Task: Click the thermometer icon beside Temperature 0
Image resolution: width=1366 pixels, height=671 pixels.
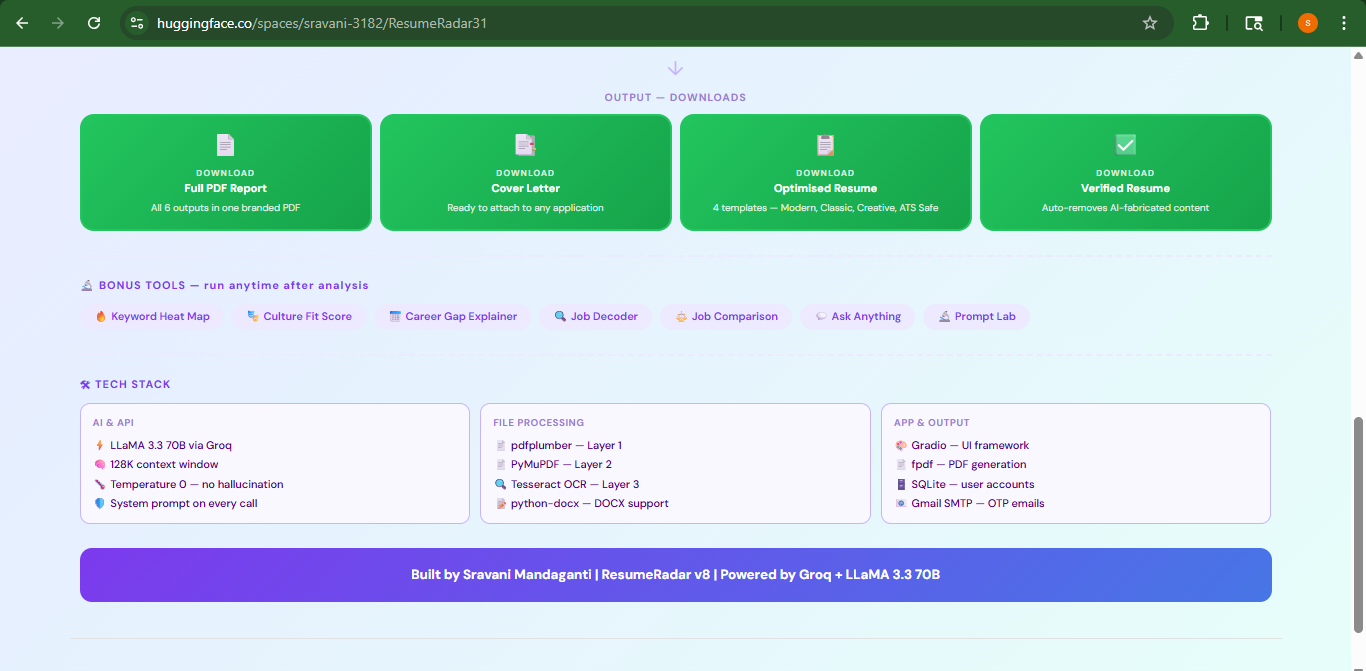Action: click(x=100, y=485)
